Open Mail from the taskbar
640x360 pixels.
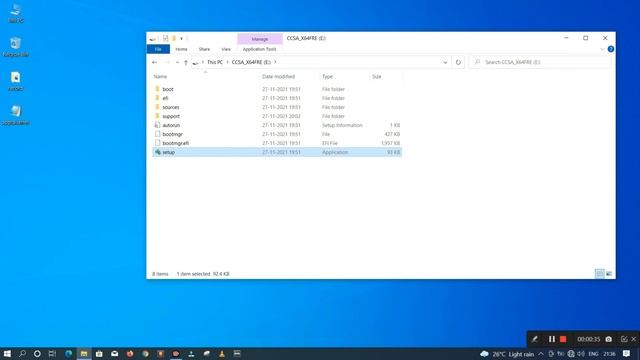tap(115, 353)
